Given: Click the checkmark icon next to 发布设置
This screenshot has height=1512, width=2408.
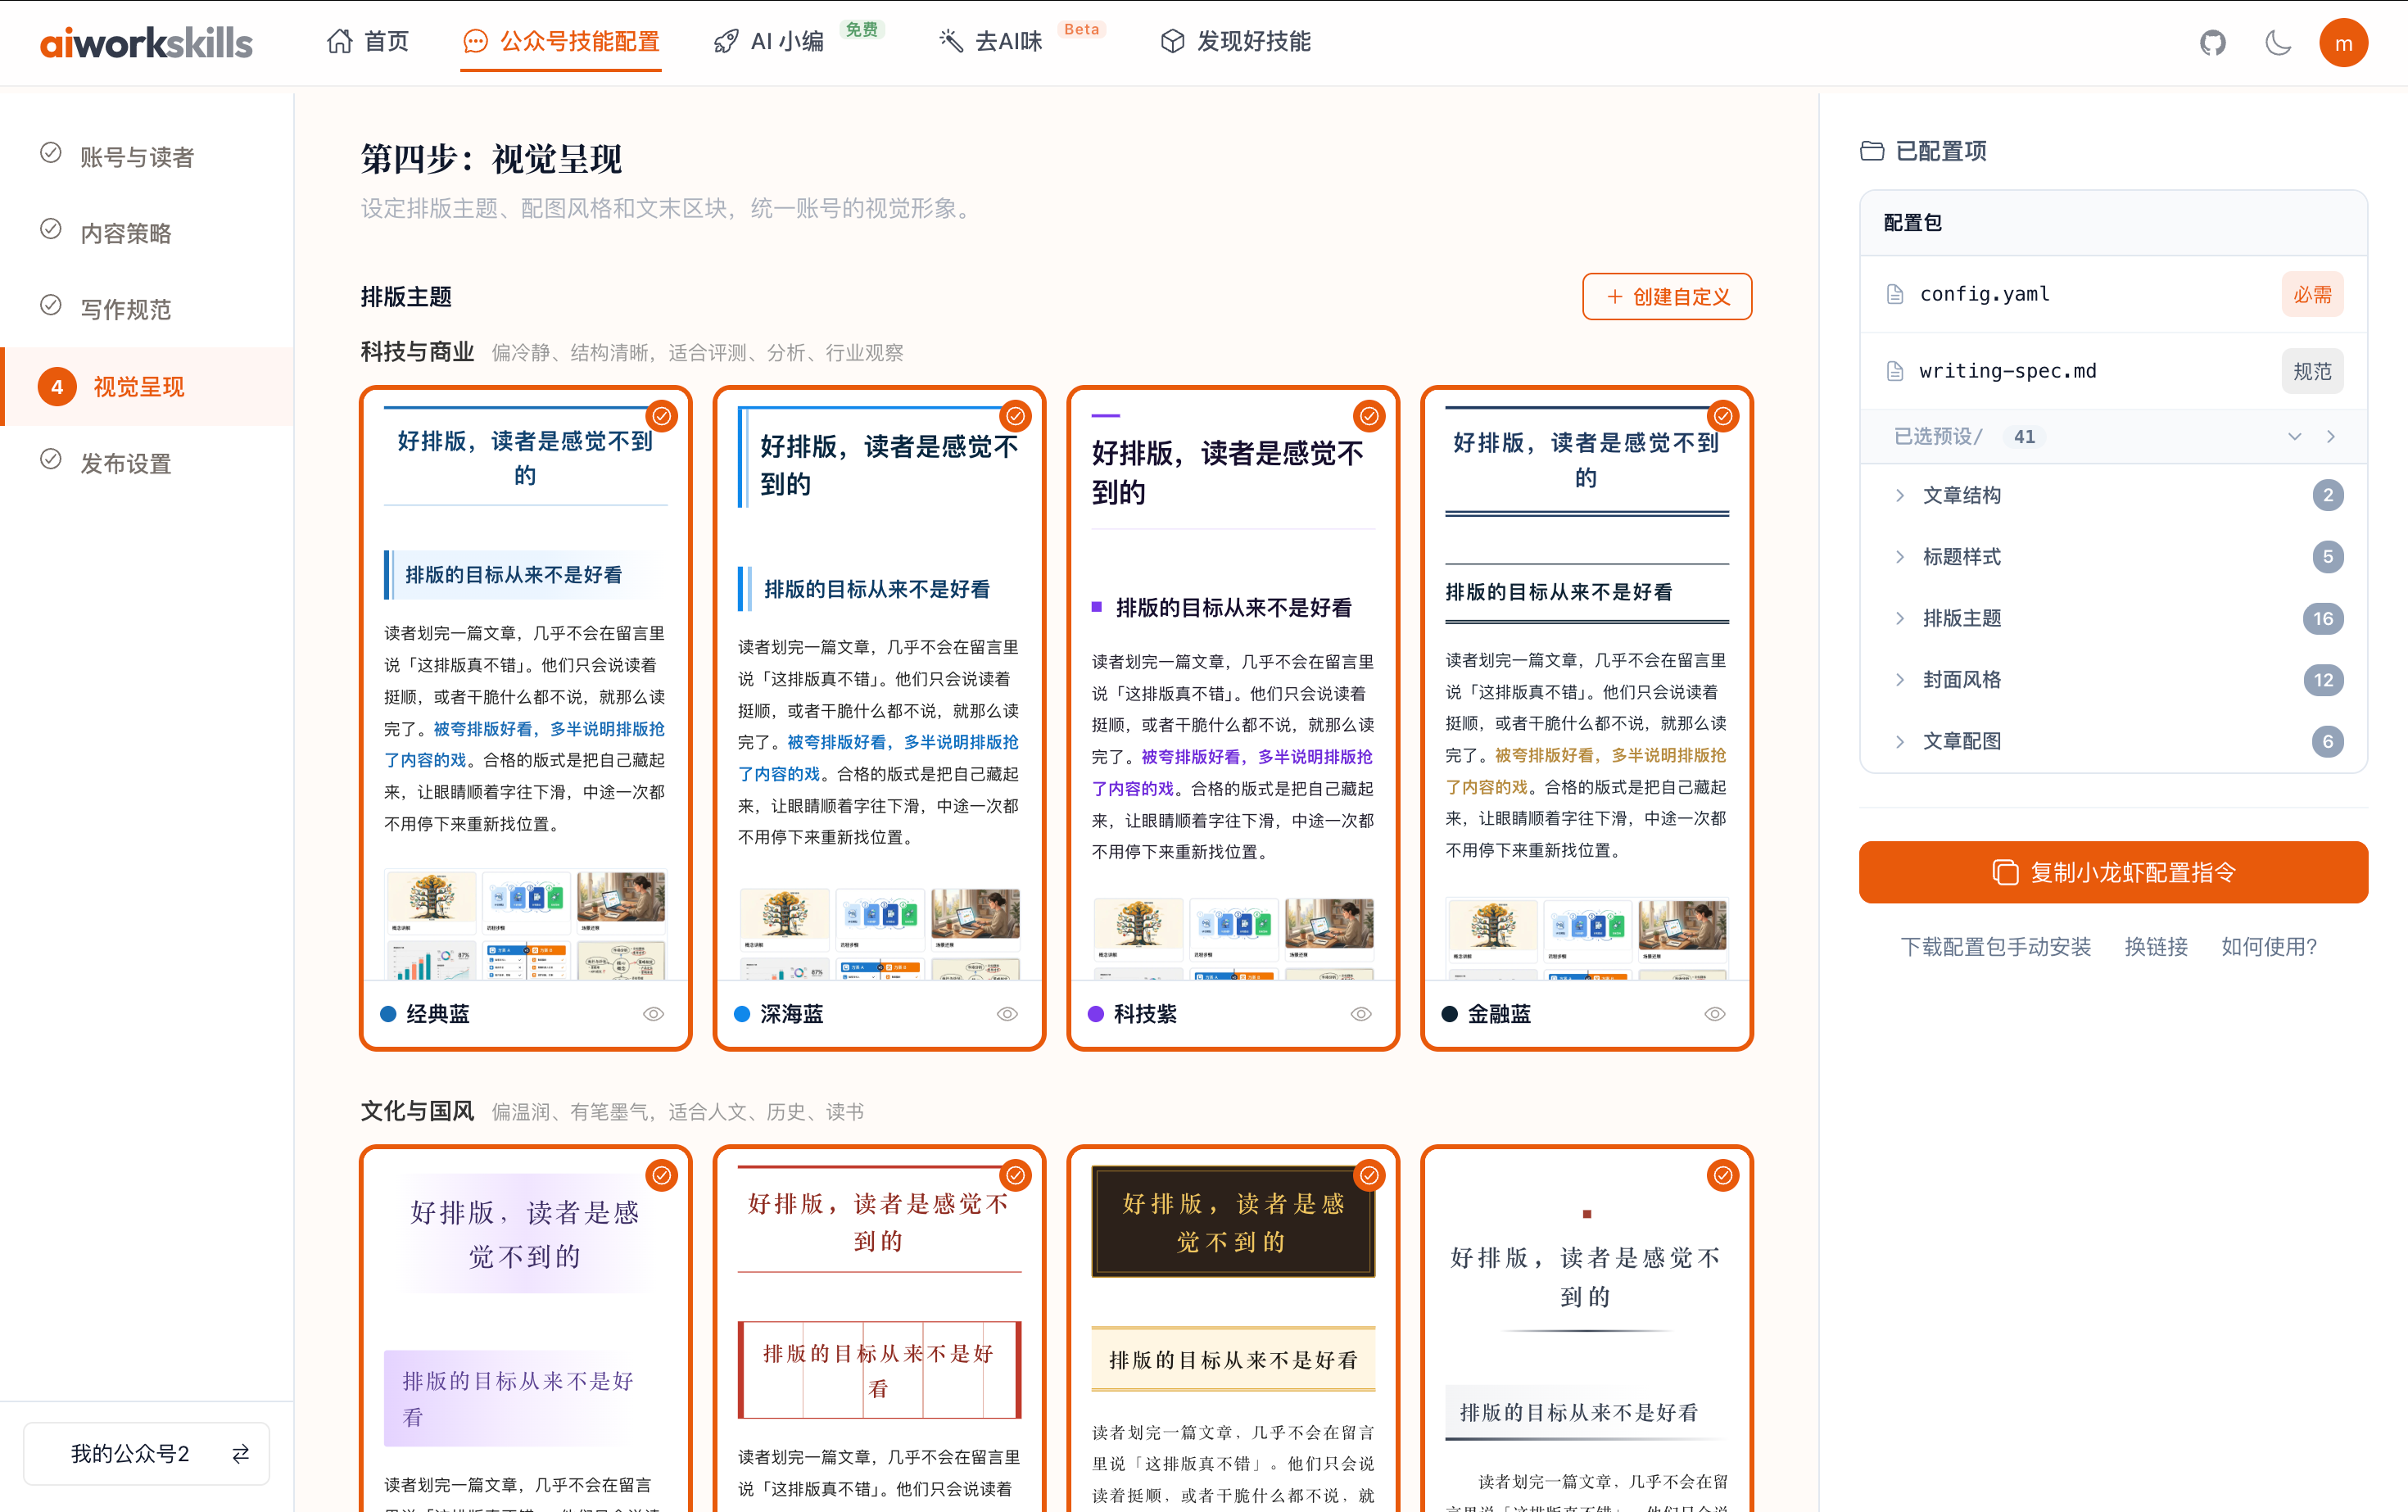Looking at the screenshot, I should pyautogui.click(x=51, y=460).
